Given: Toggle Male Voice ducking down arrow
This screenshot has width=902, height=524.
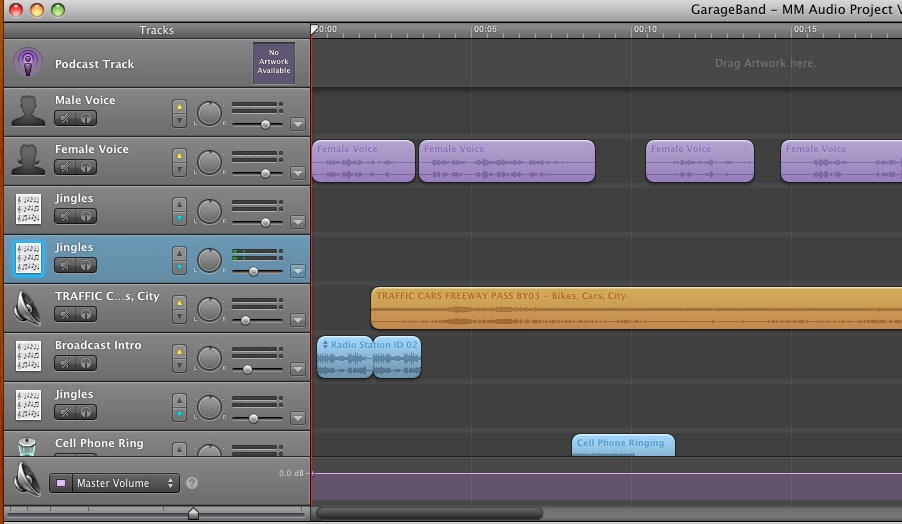Looking at the screenshot, I should 179,120.
